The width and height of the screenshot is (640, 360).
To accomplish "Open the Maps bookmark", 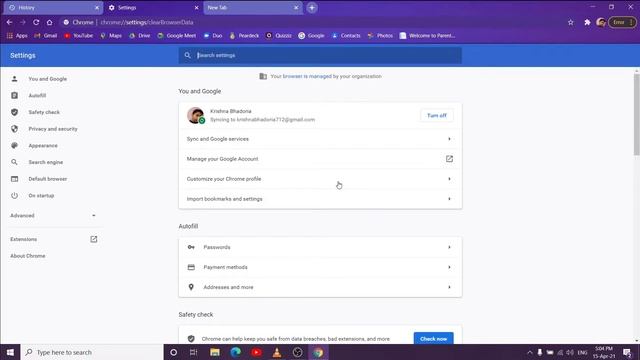I will (111, 36).
